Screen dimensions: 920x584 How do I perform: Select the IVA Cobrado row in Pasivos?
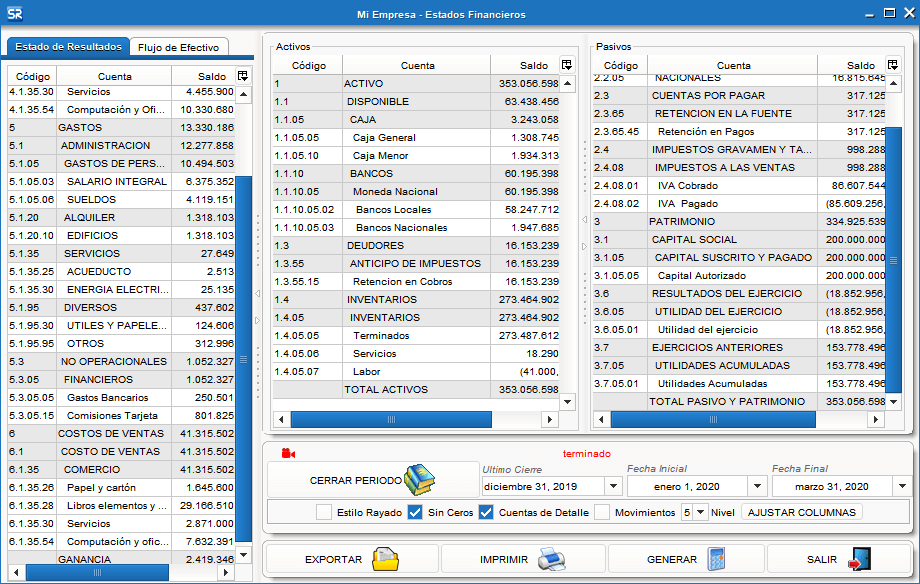pos(739,185)
